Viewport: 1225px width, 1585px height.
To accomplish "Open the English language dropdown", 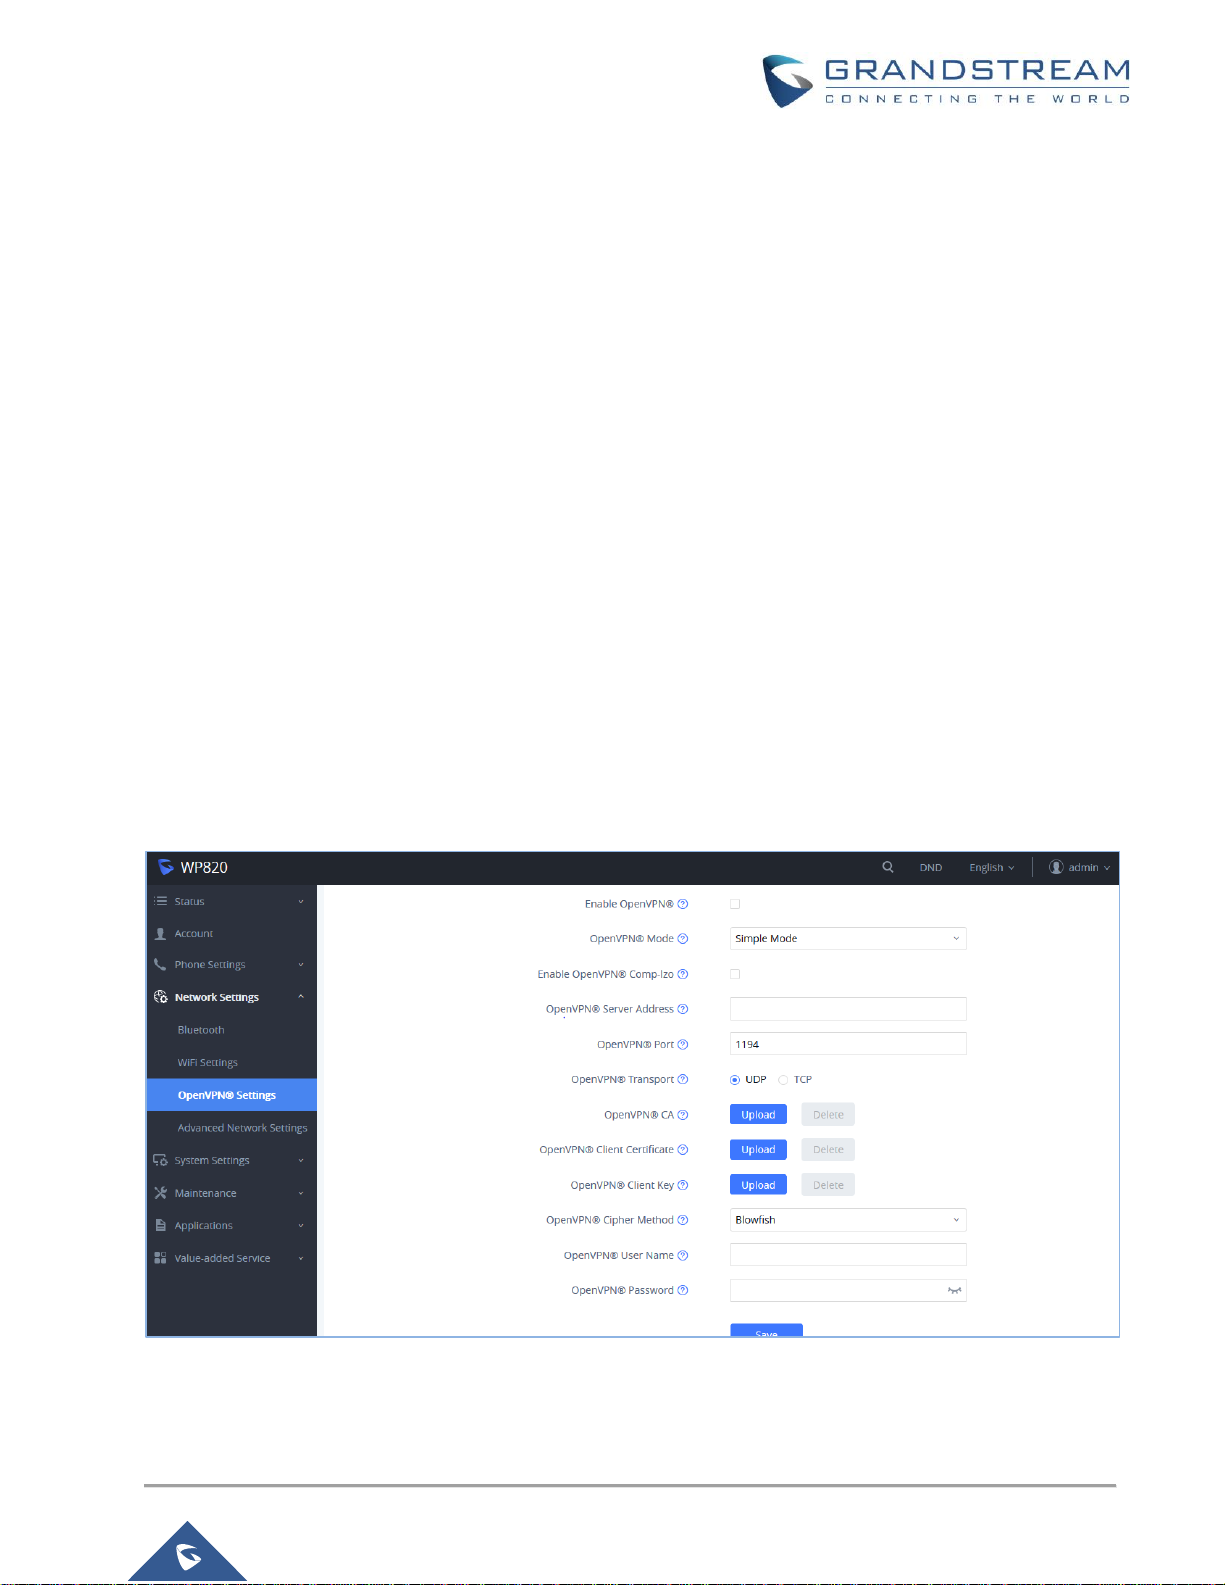I will (x=991, y=868).
